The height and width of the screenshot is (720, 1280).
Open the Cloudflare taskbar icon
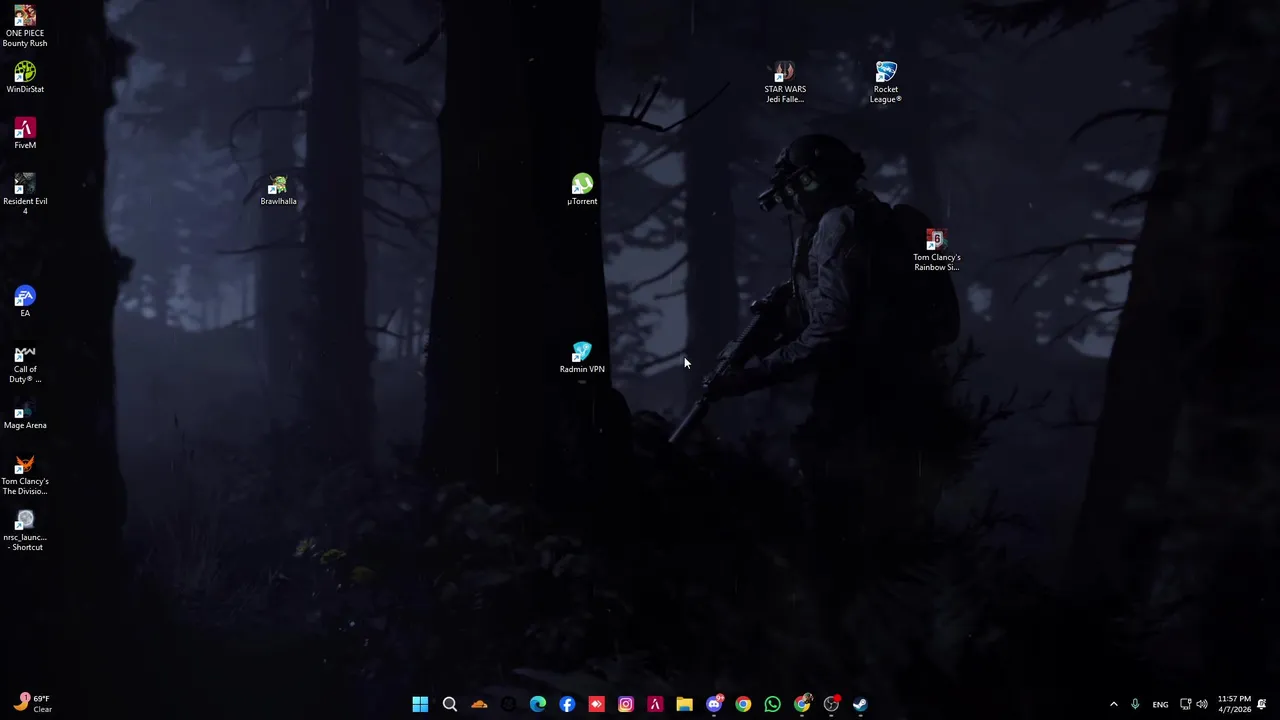[479, 704]
